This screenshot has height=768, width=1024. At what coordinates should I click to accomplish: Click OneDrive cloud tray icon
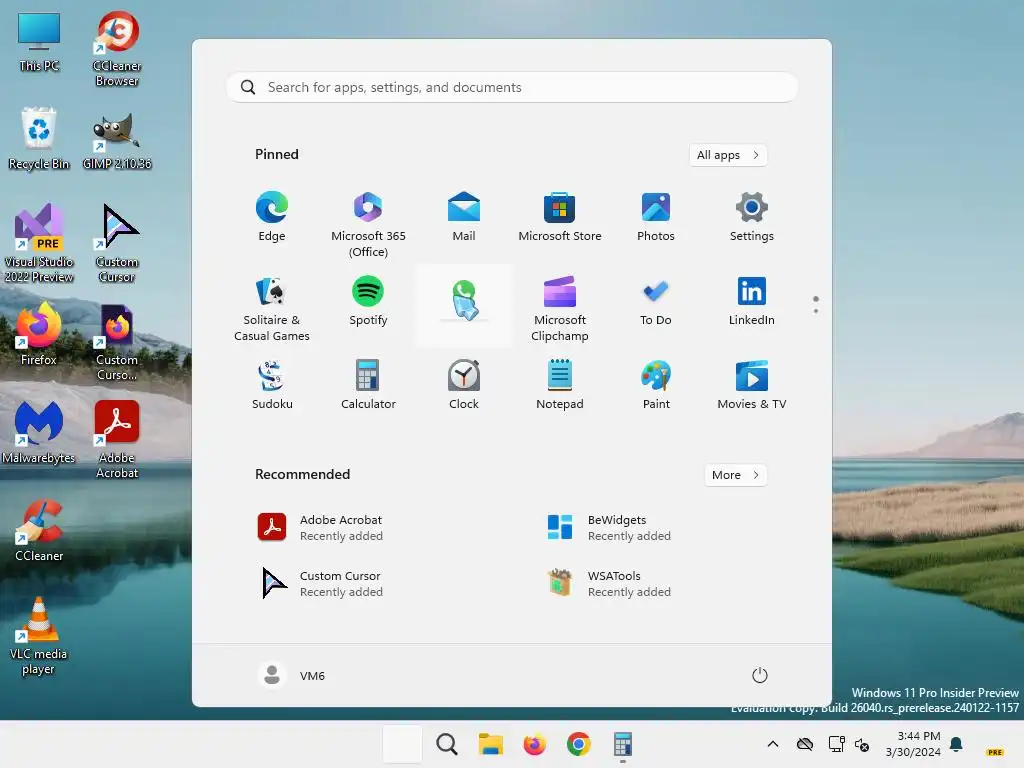pyautogui.click(x=805, y=744)
